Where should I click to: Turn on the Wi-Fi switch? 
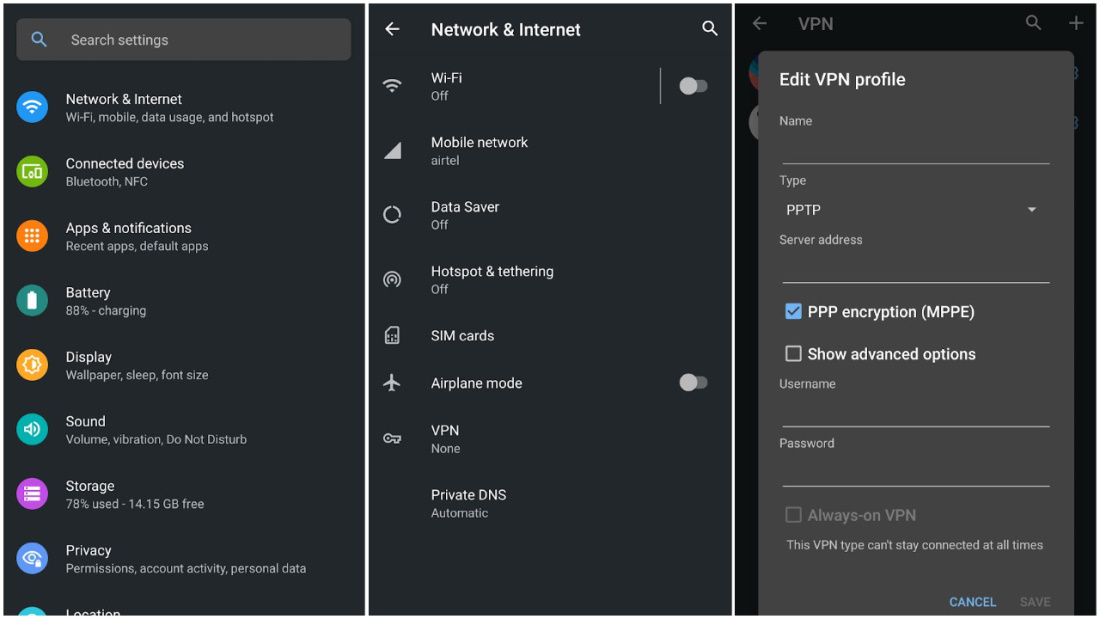tap(693, 86)
